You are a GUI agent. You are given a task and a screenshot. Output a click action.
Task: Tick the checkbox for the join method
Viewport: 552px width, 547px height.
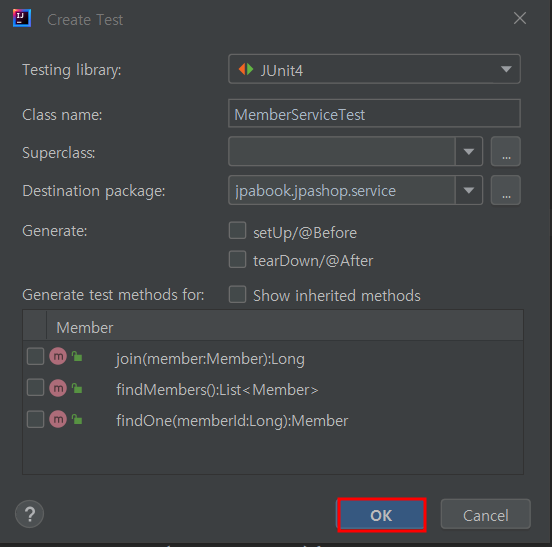36,357
